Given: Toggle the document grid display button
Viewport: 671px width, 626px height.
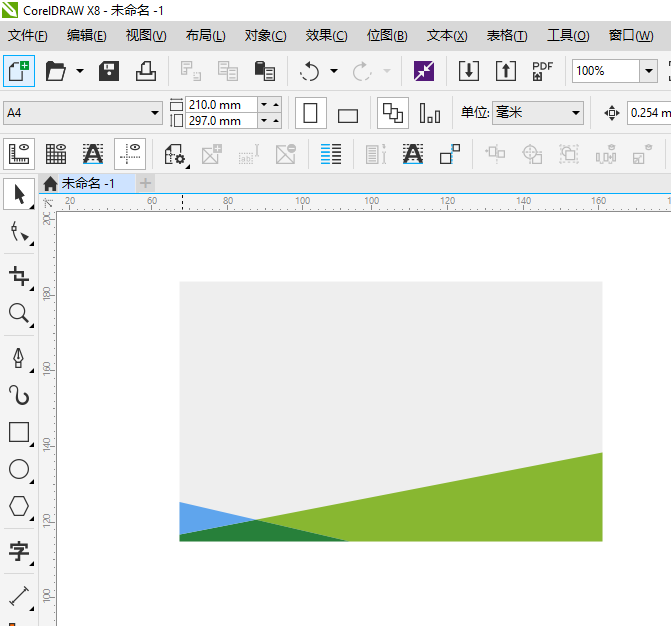Looking at the screenshot, I should (57, 154).
